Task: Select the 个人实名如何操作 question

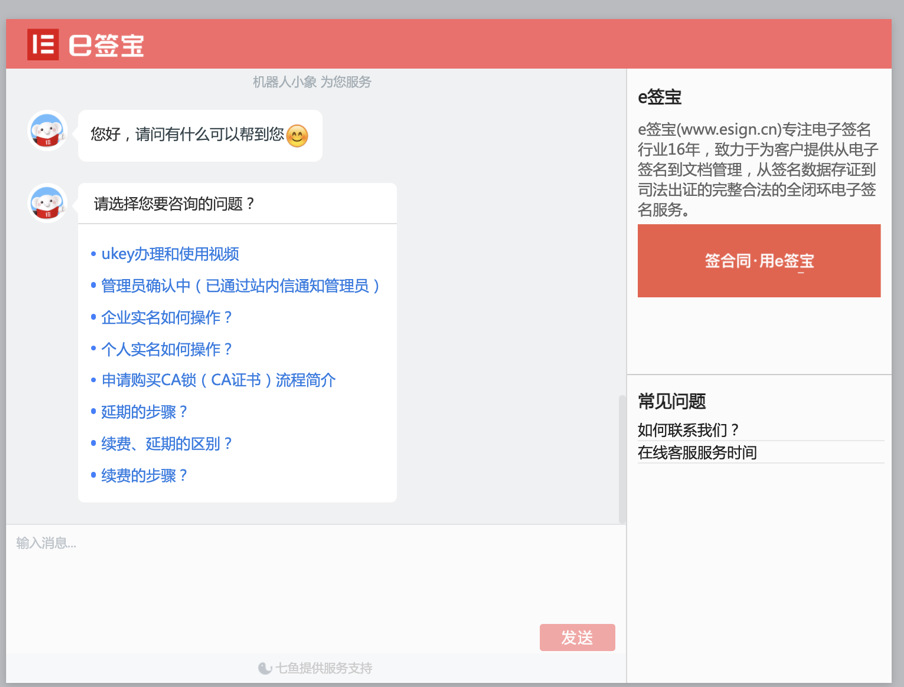Action: [166, 348]
